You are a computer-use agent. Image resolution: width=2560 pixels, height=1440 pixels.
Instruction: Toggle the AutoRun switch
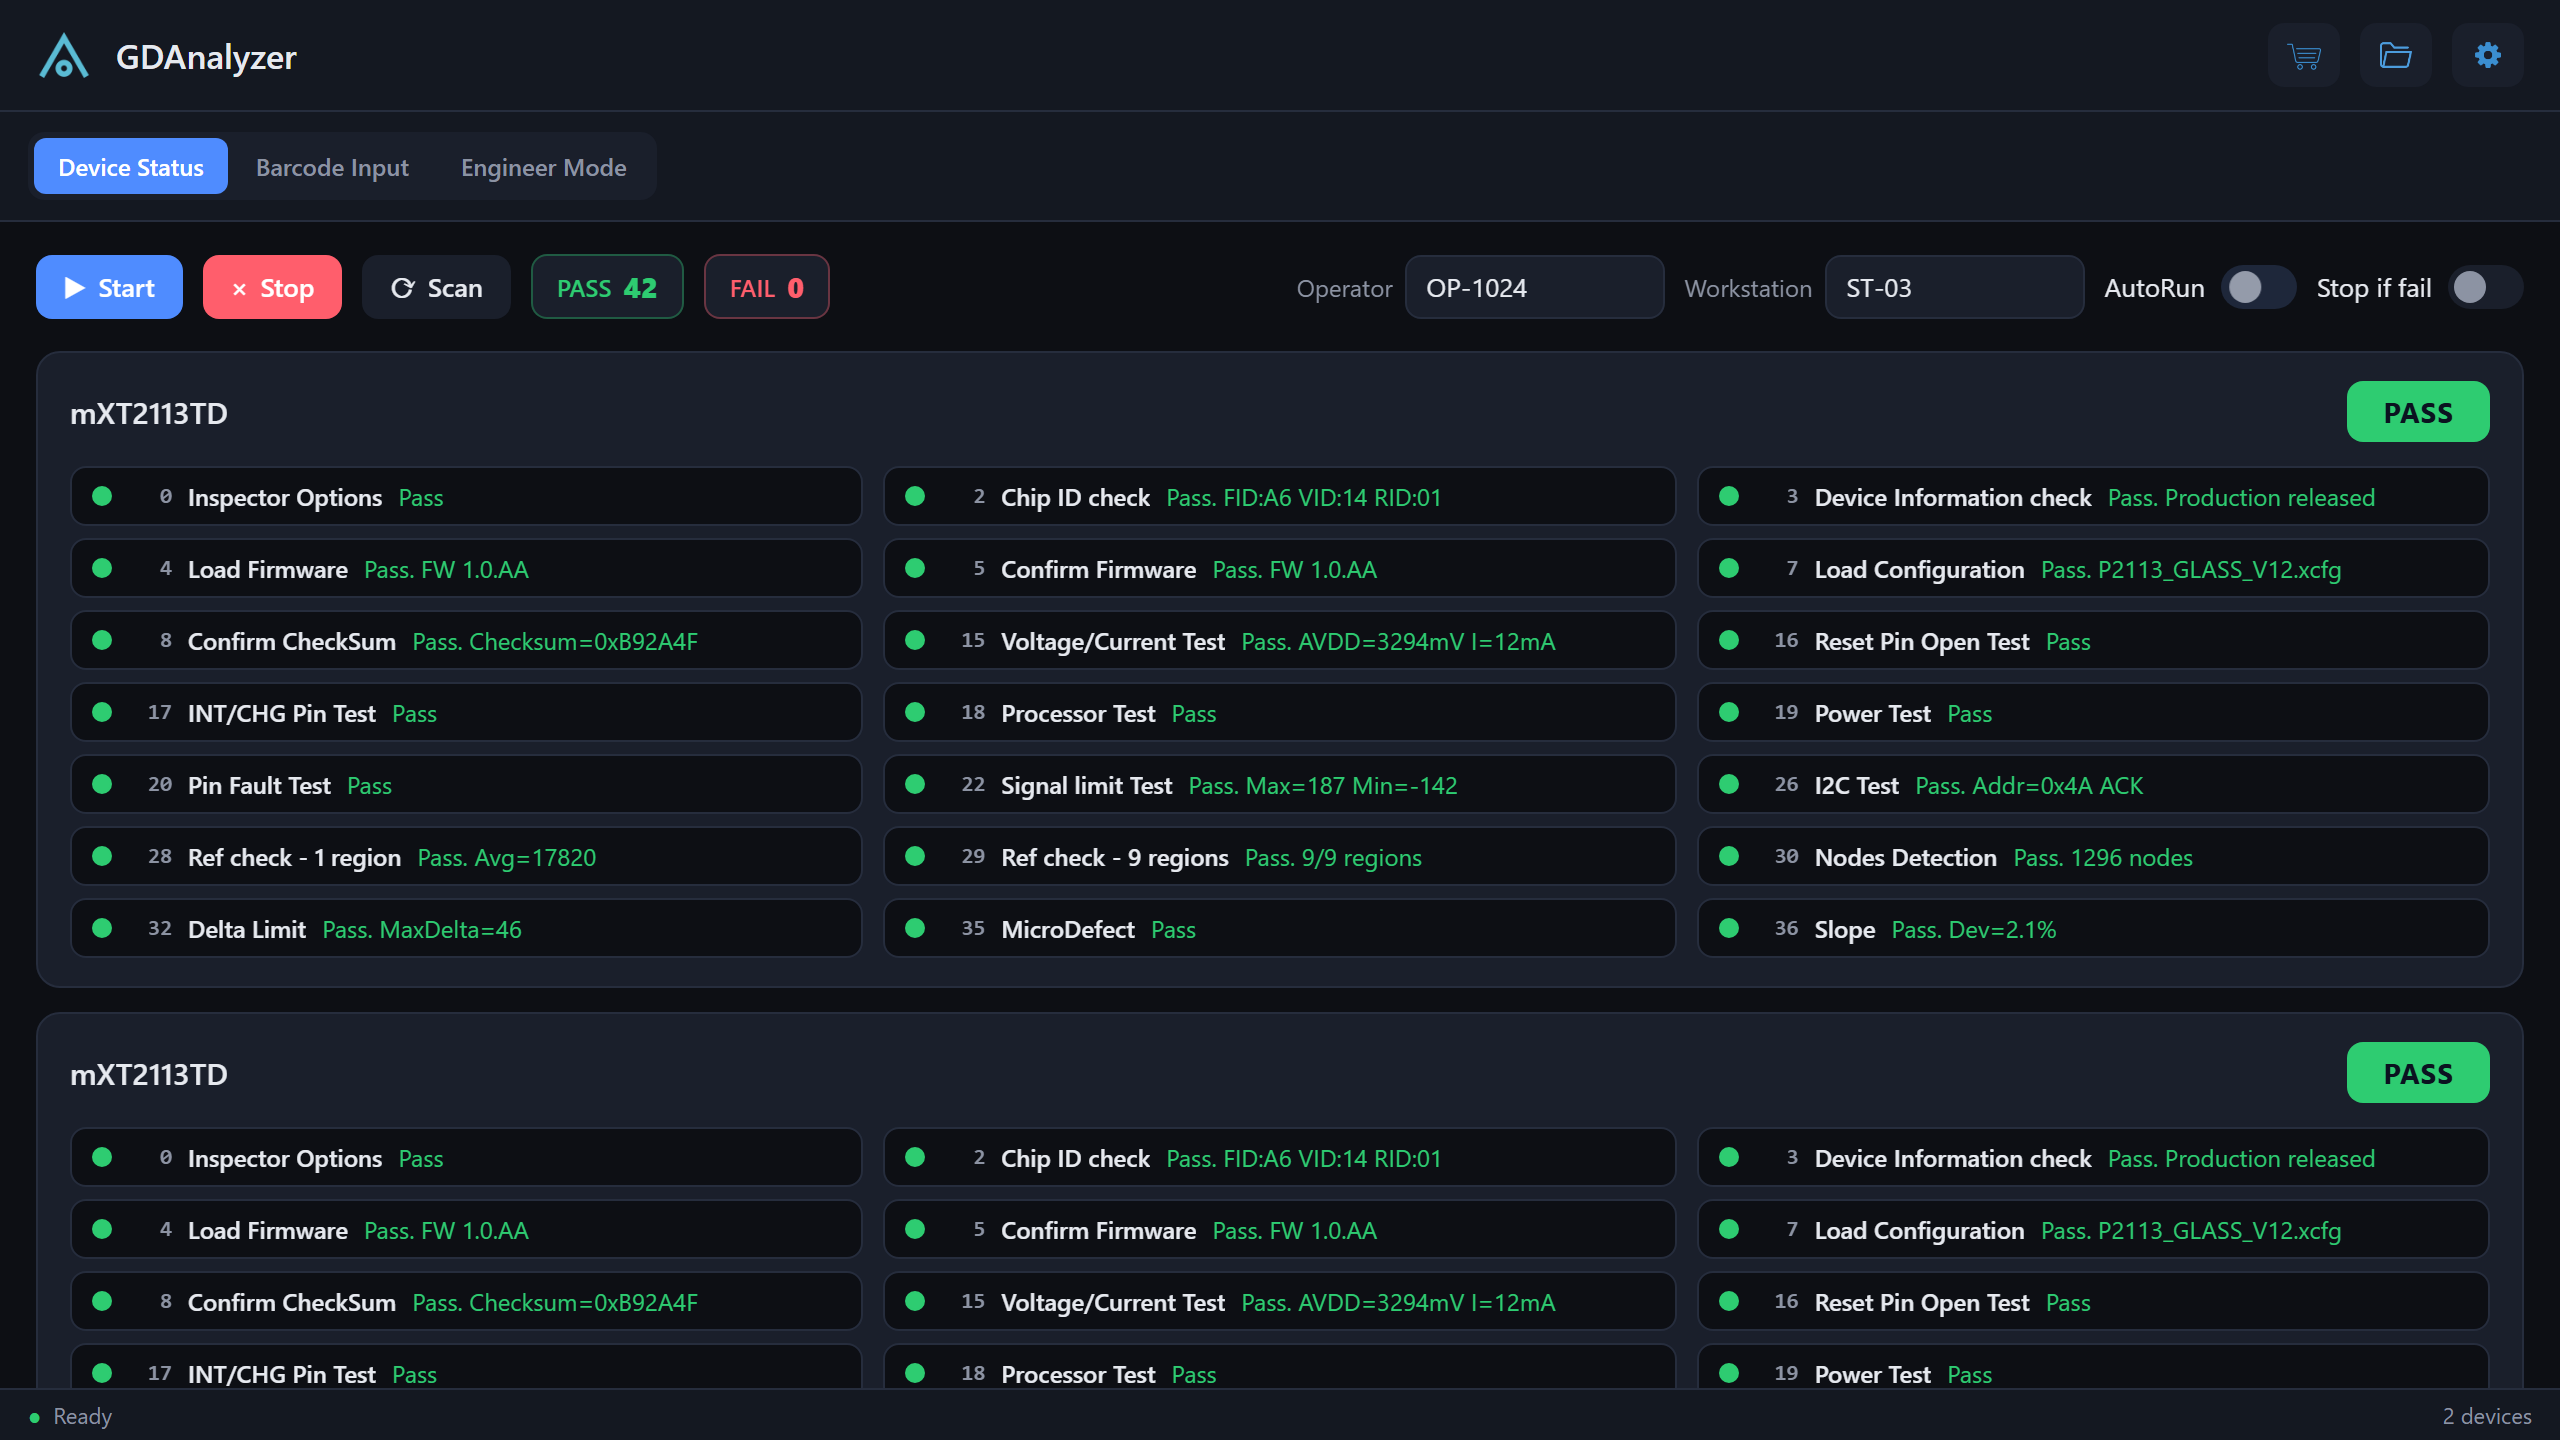click(x=2258, y=288)
